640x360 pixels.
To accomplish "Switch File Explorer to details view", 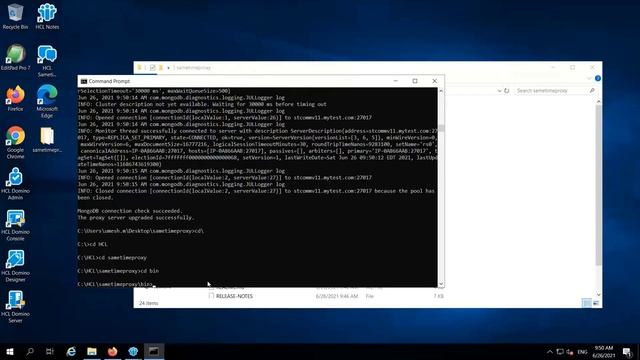I will (x=587, y=303).
